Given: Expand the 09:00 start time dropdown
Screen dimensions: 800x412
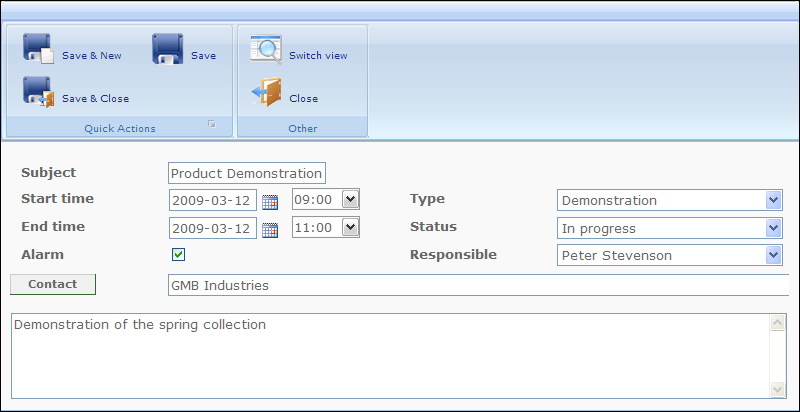Looking at the screenshot, I should (x=351, y=199).
